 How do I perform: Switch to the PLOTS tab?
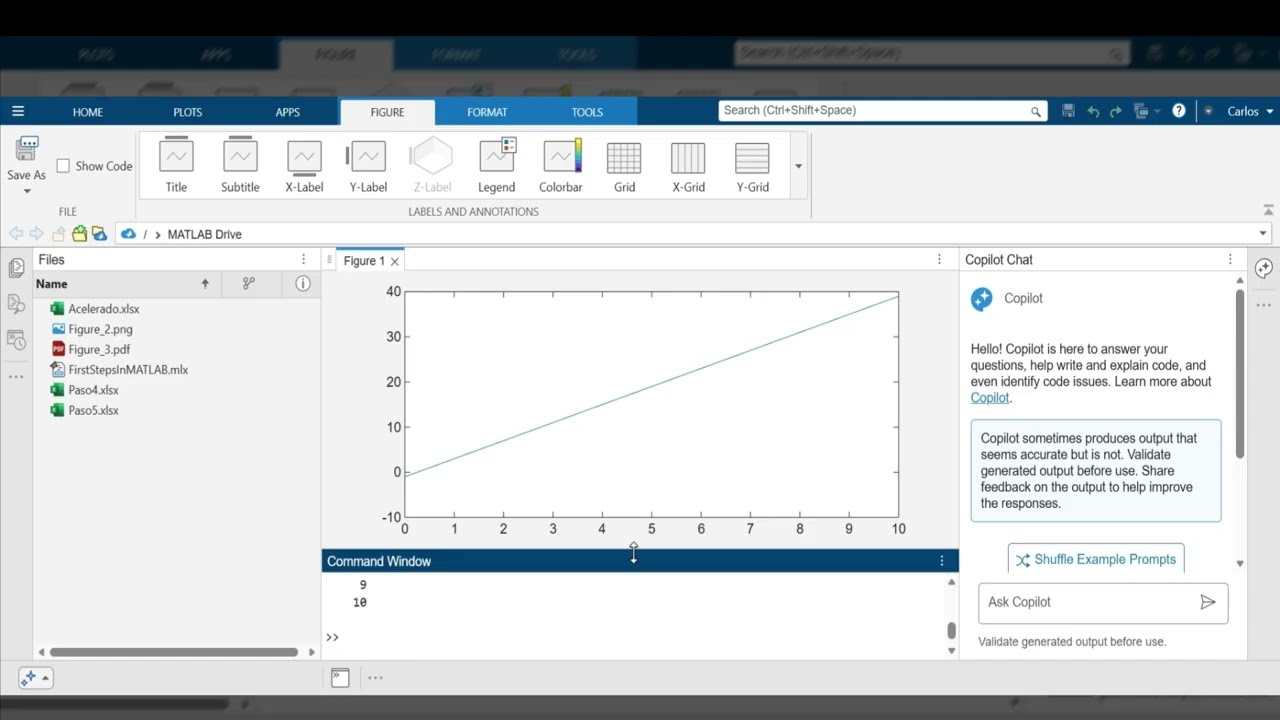pos(187,112)
